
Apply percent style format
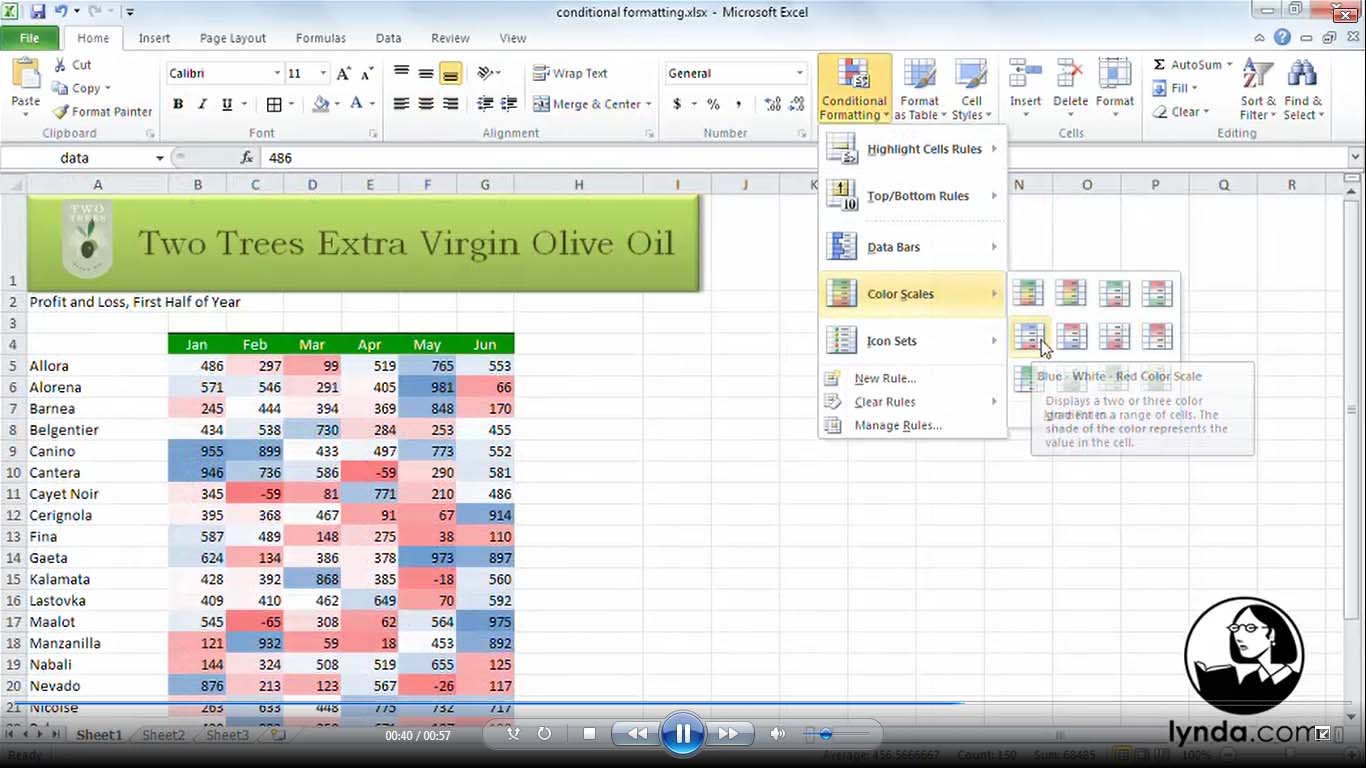click(713, 104)
